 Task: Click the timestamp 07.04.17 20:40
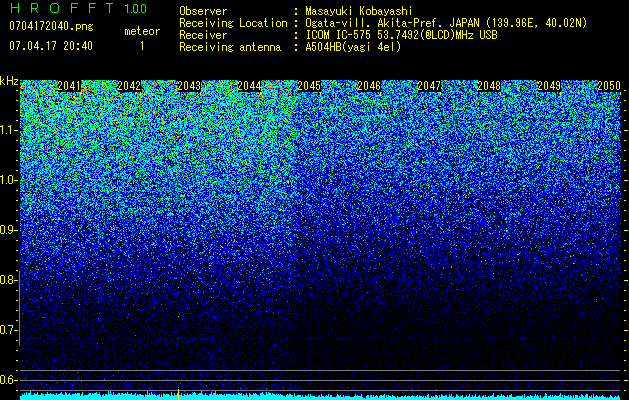51,46
